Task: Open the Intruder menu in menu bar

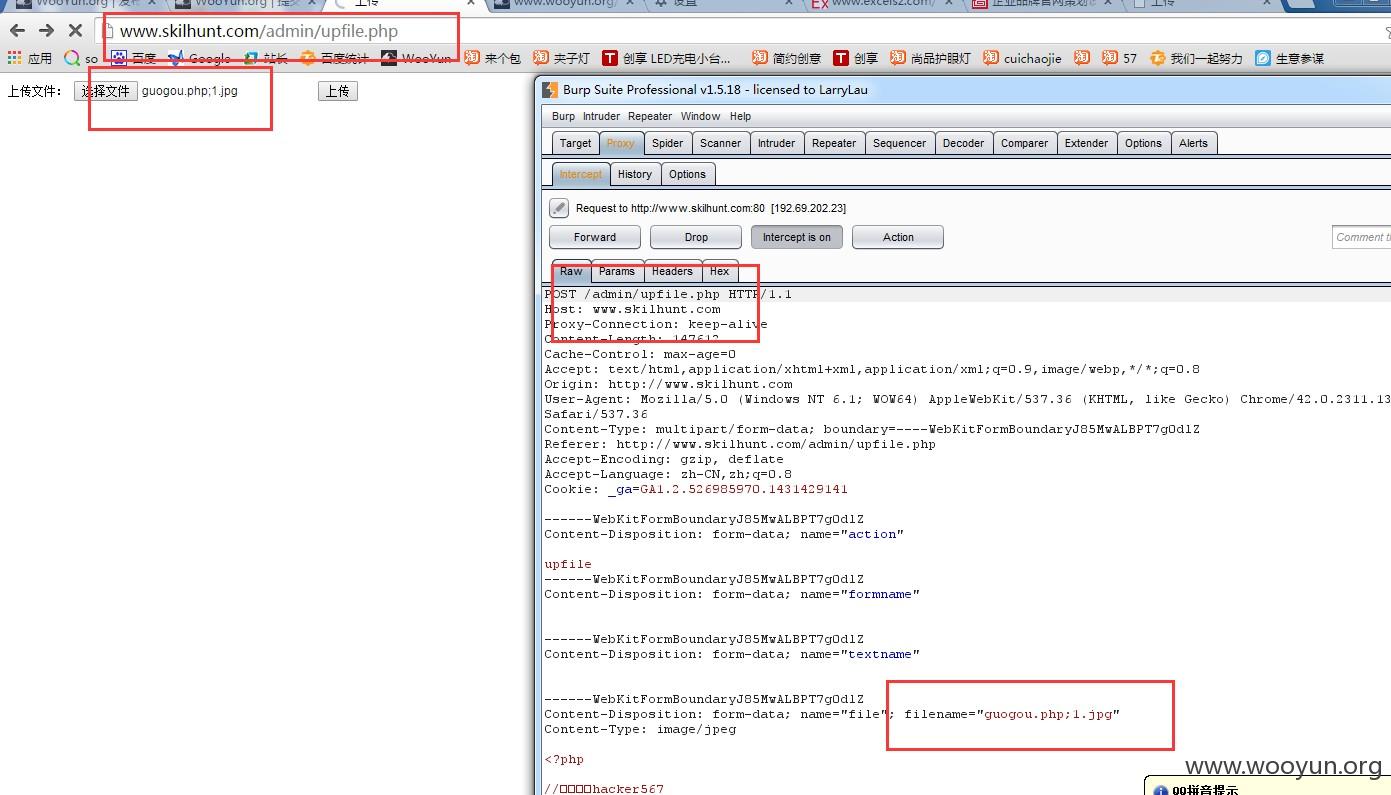Action: 601,116
